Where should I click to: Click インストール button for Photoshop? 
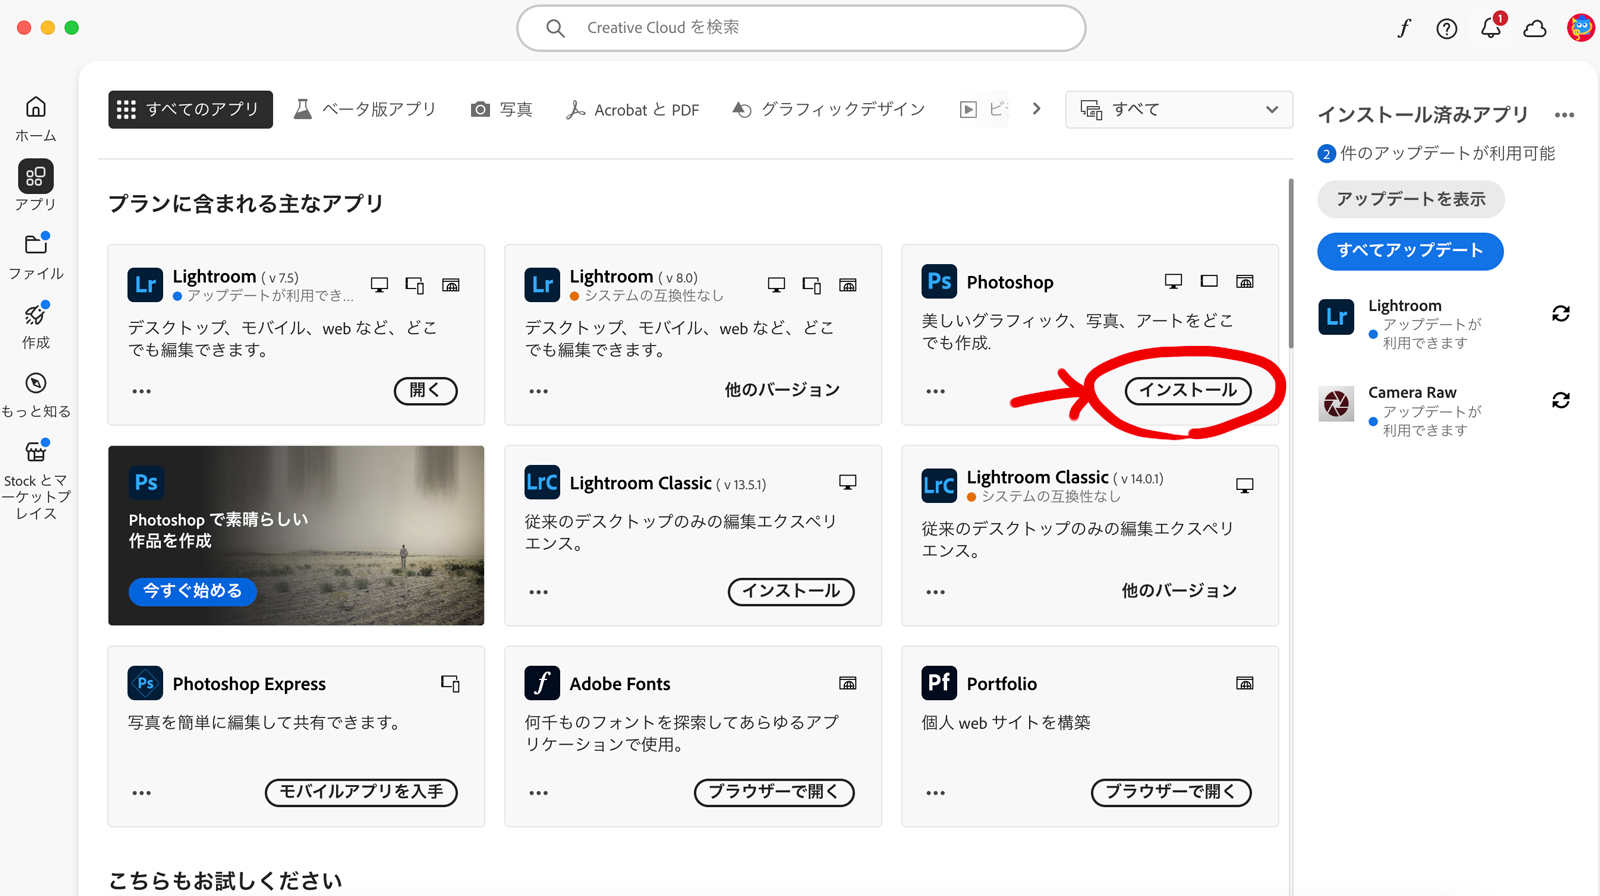coord(1187,391)
